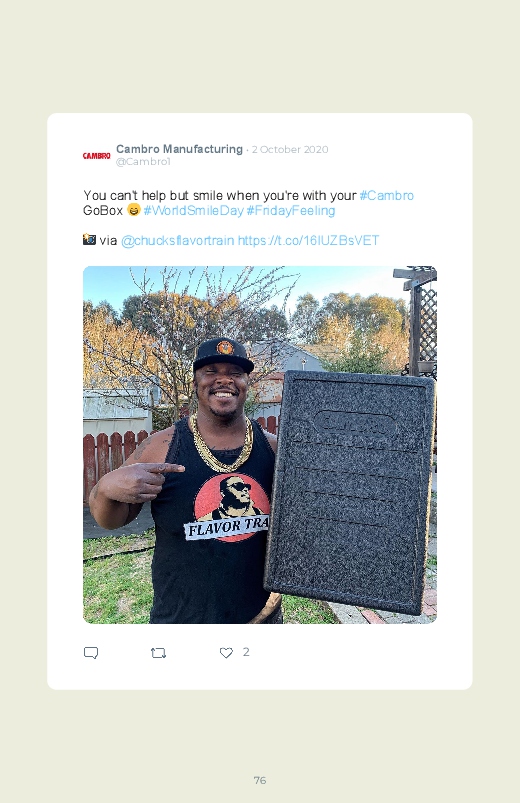Click the black GoBox container in photo
Image resolution: width=520 pixels, height=803 pixels.
[350, 493]
